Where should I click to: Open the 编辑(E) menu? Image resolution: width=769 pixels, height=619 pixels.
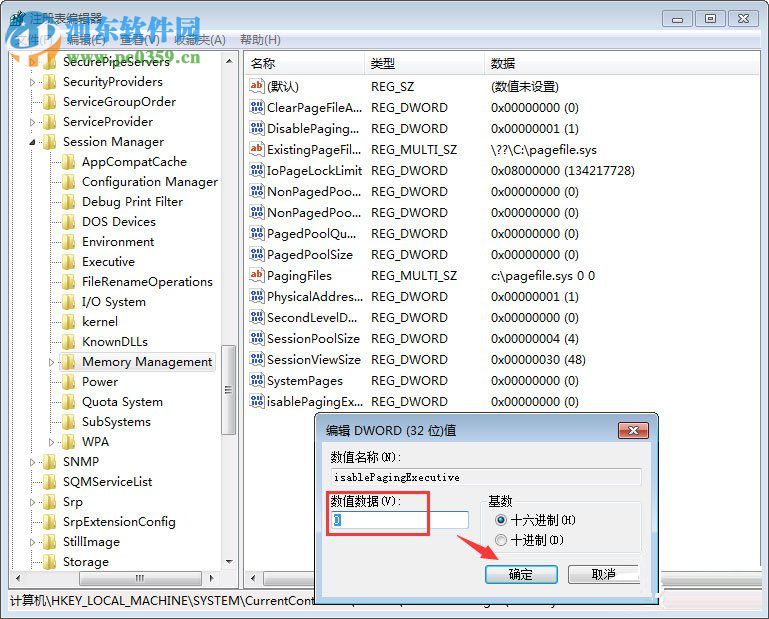click(x=86, y=40)
